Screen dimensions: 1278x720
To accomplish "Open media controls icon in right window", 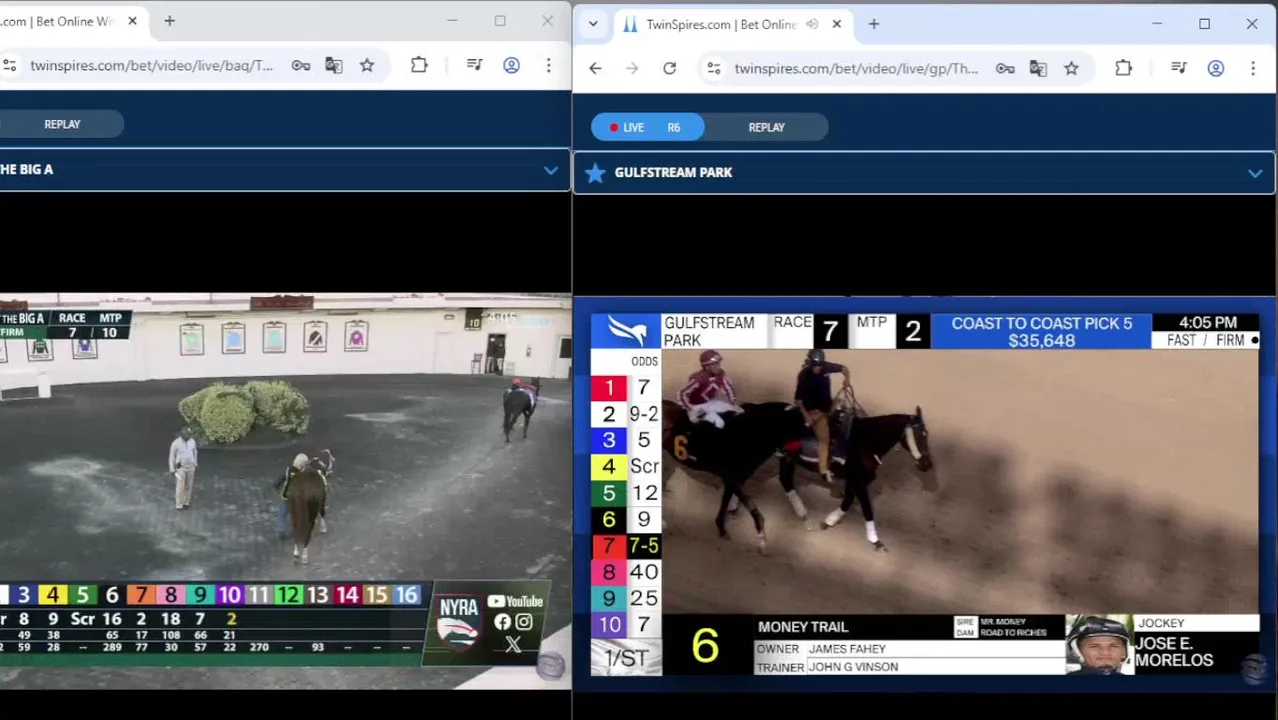I will 1179,68.
